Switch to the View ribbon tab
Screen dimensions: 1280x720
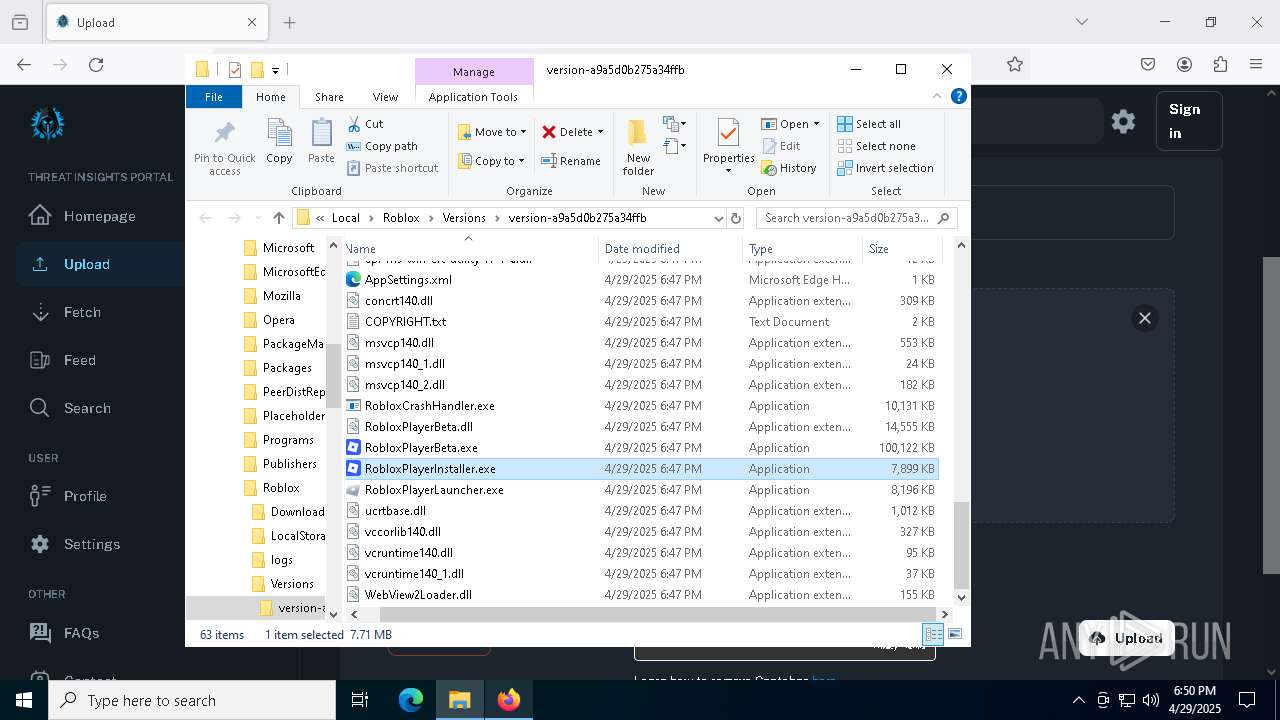tap(385, 97)
